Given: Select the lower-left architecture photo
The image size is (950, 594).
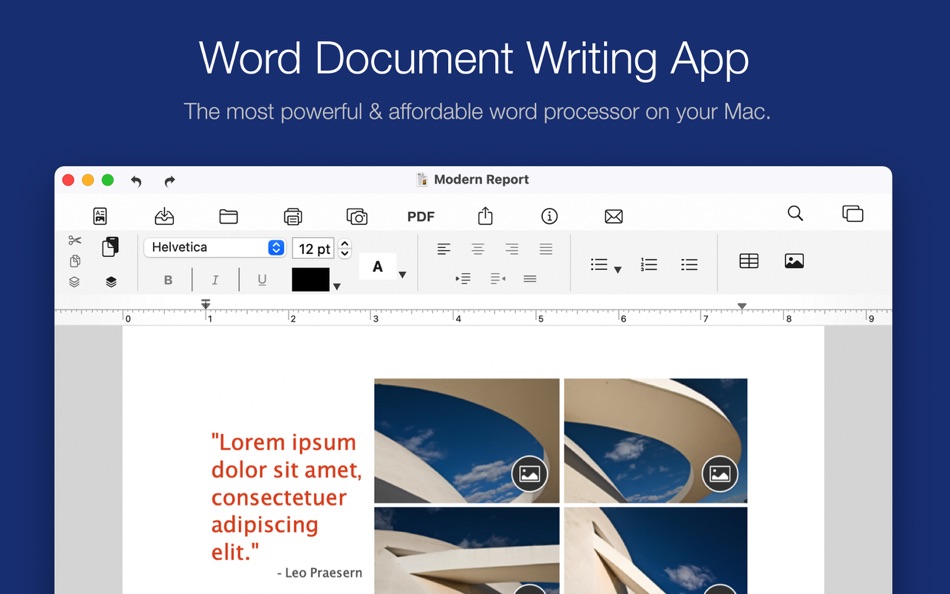Looking at the screenshot, I should pos(467,550).
